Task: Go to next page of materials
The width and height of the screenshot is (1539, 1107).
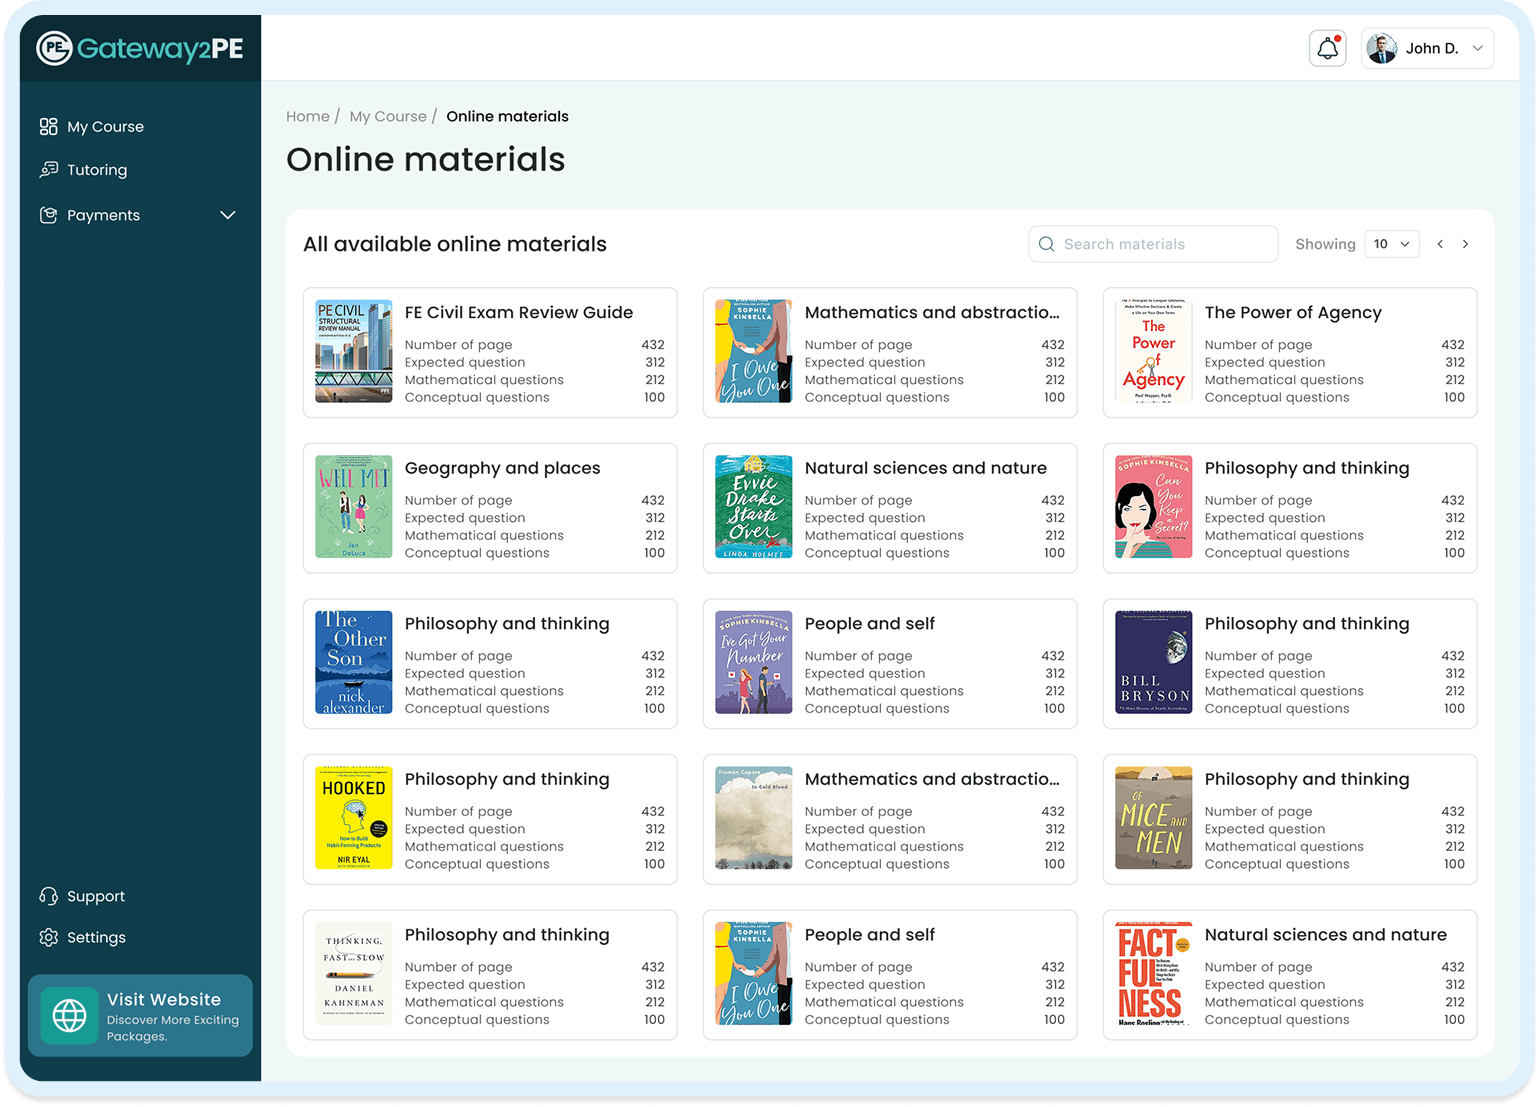Action: pos(1465,244)
